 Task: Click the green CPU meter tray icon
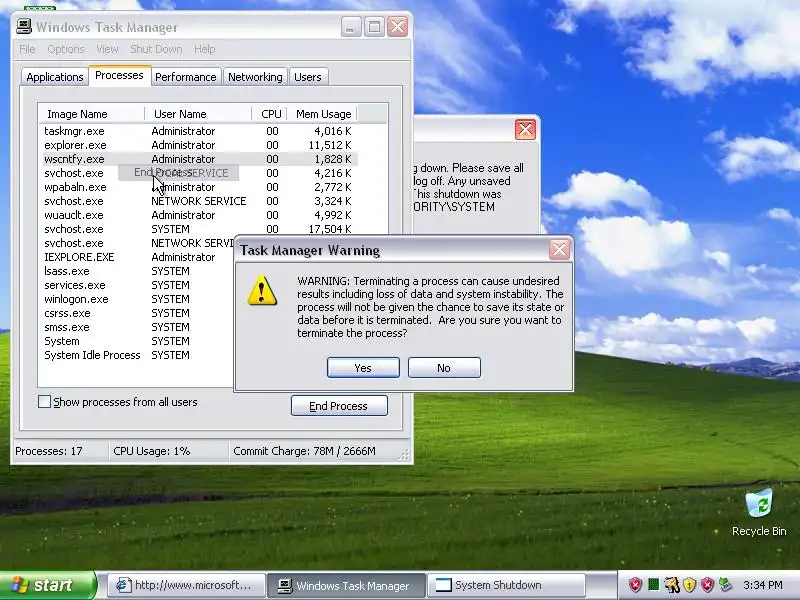tap(654, 584)
